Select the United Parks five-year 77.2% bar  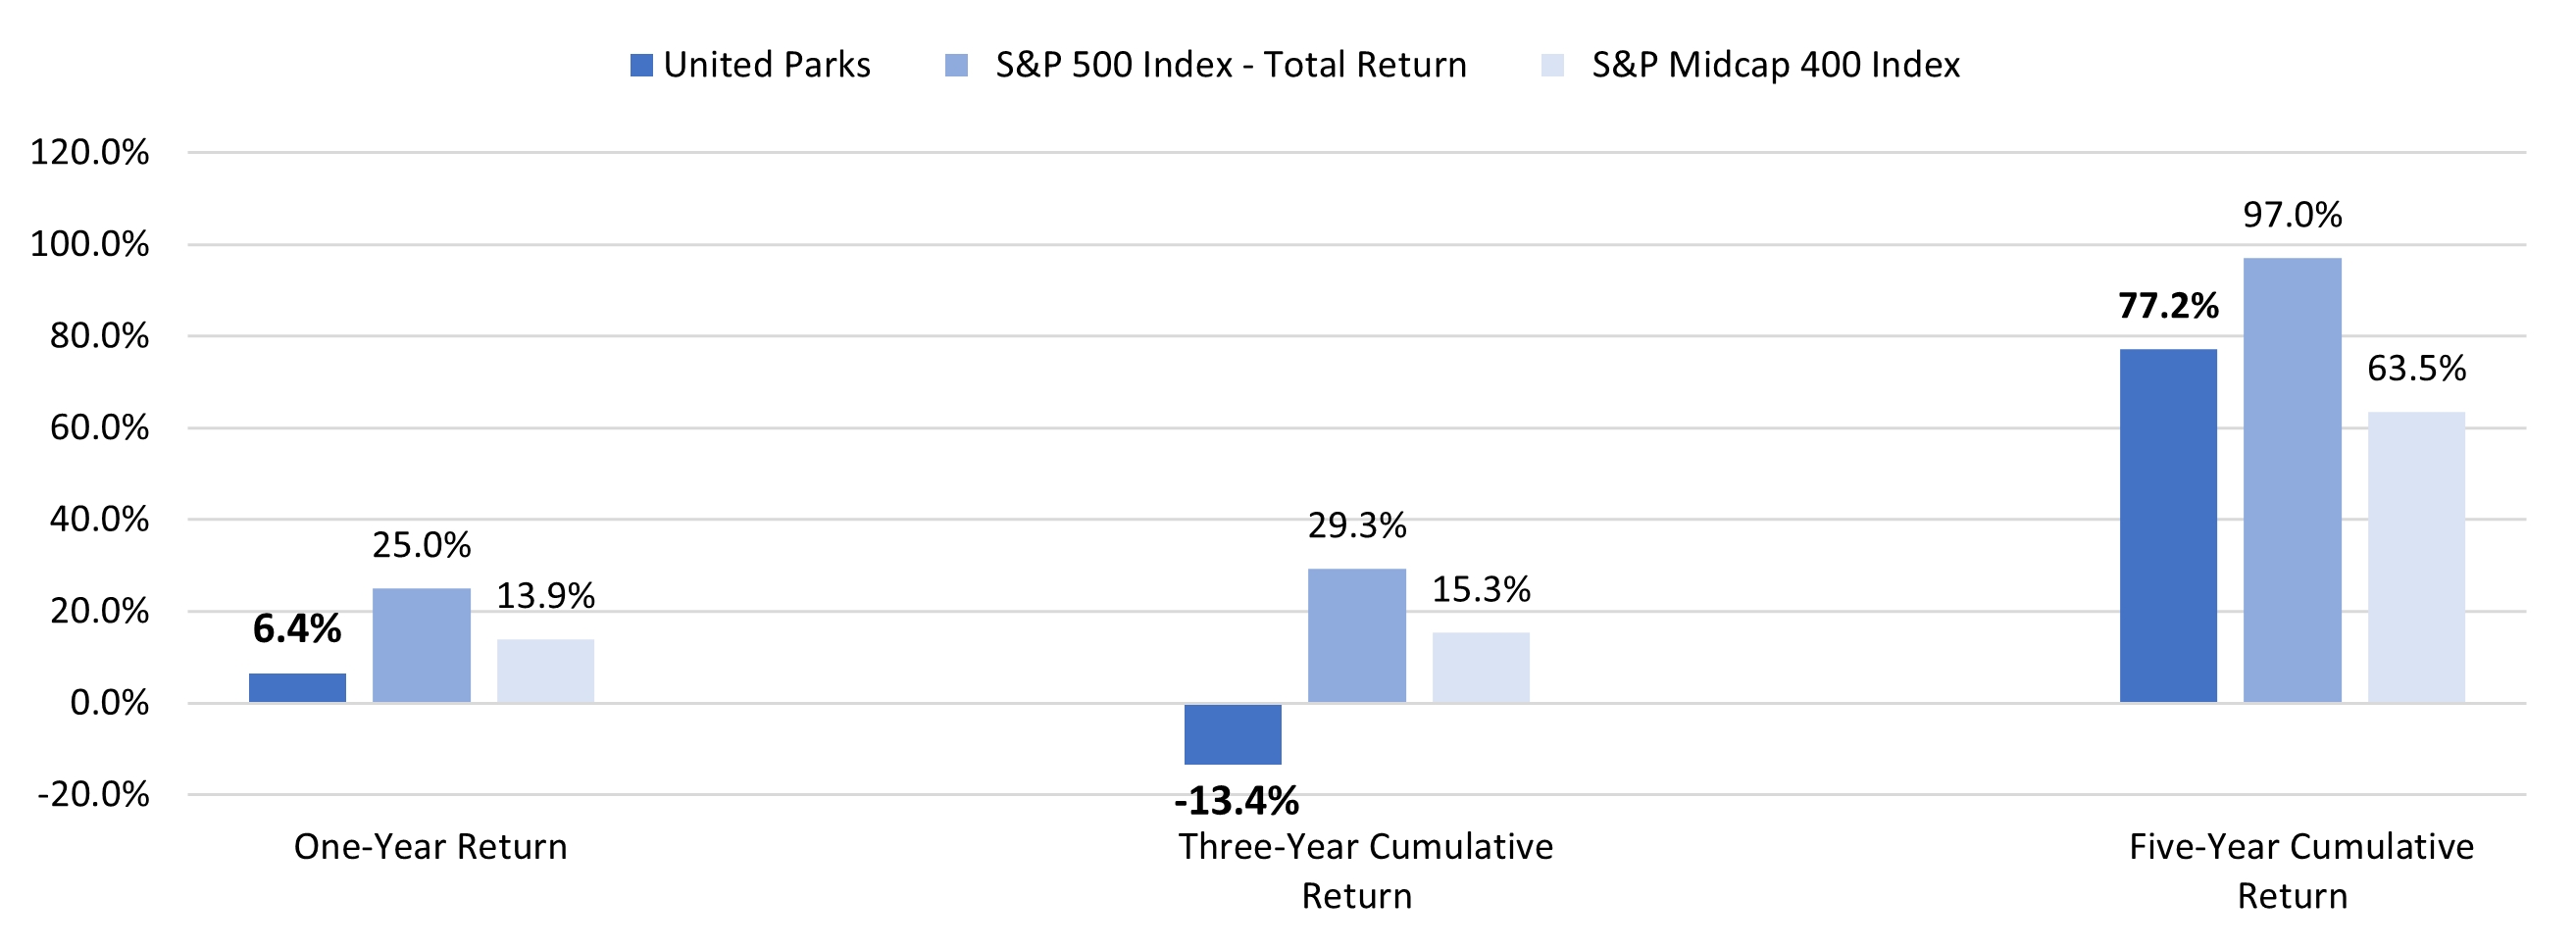[2168, 526]
